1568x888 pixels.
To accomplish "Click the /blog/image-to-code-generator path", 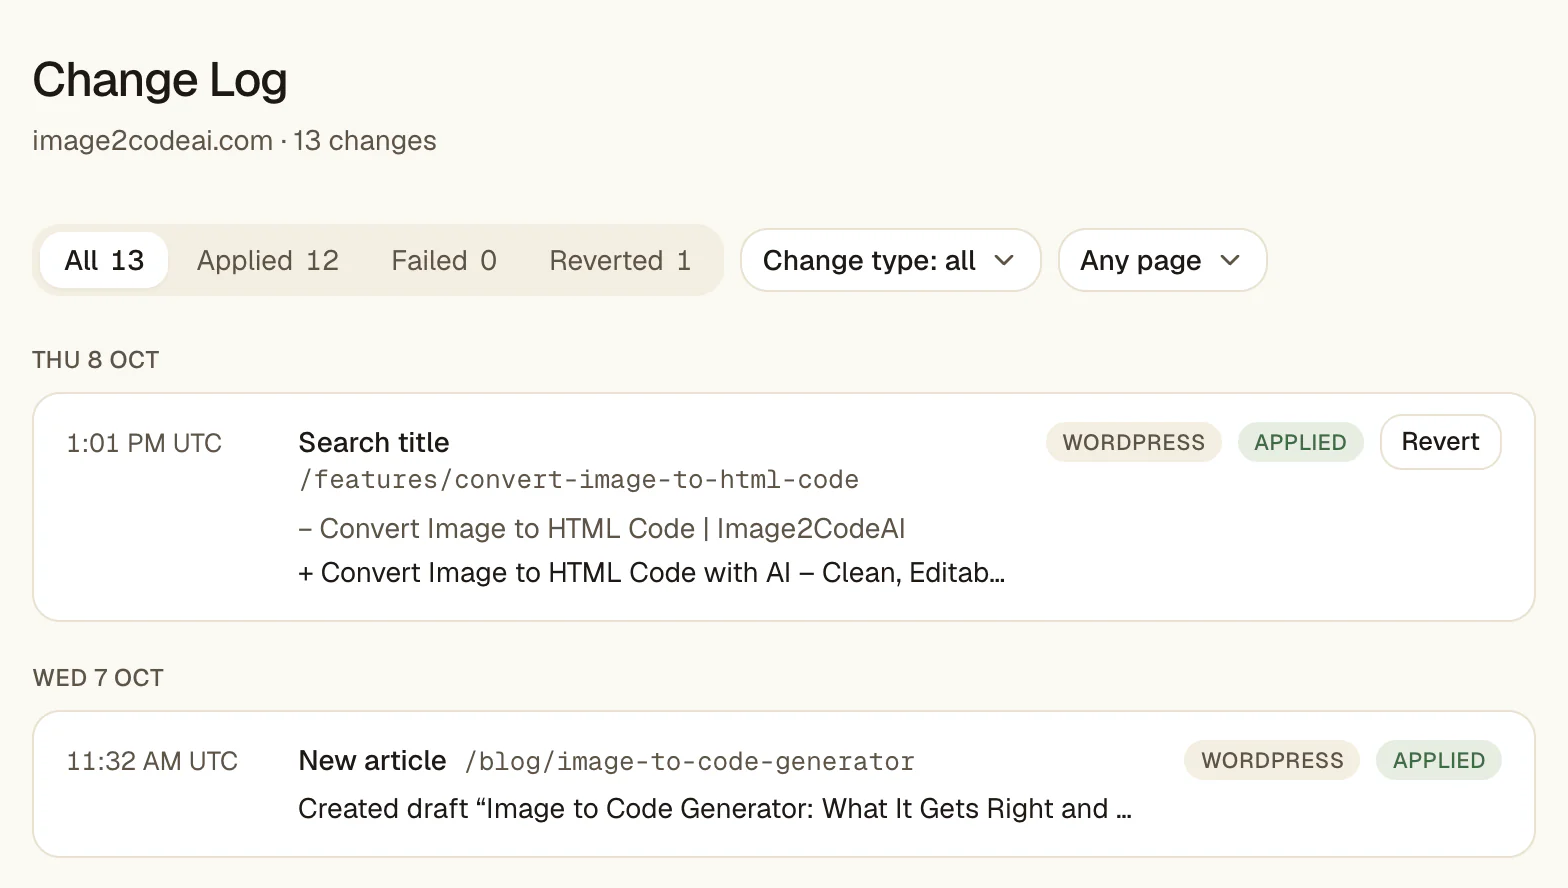I will click(x=690, y=762).
